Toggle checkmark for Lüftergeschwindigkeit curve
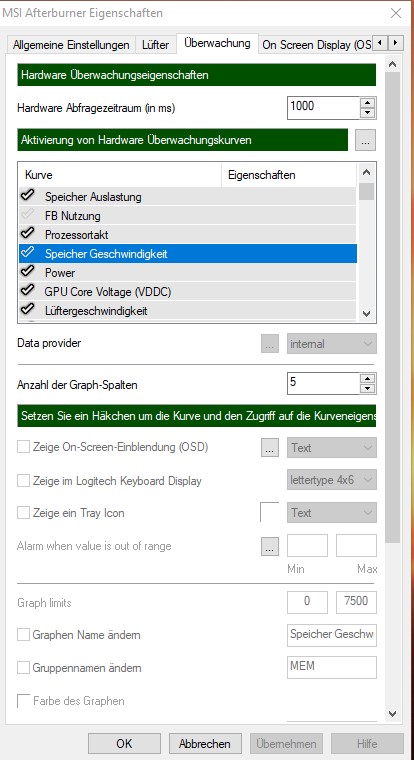 [28, 309]
